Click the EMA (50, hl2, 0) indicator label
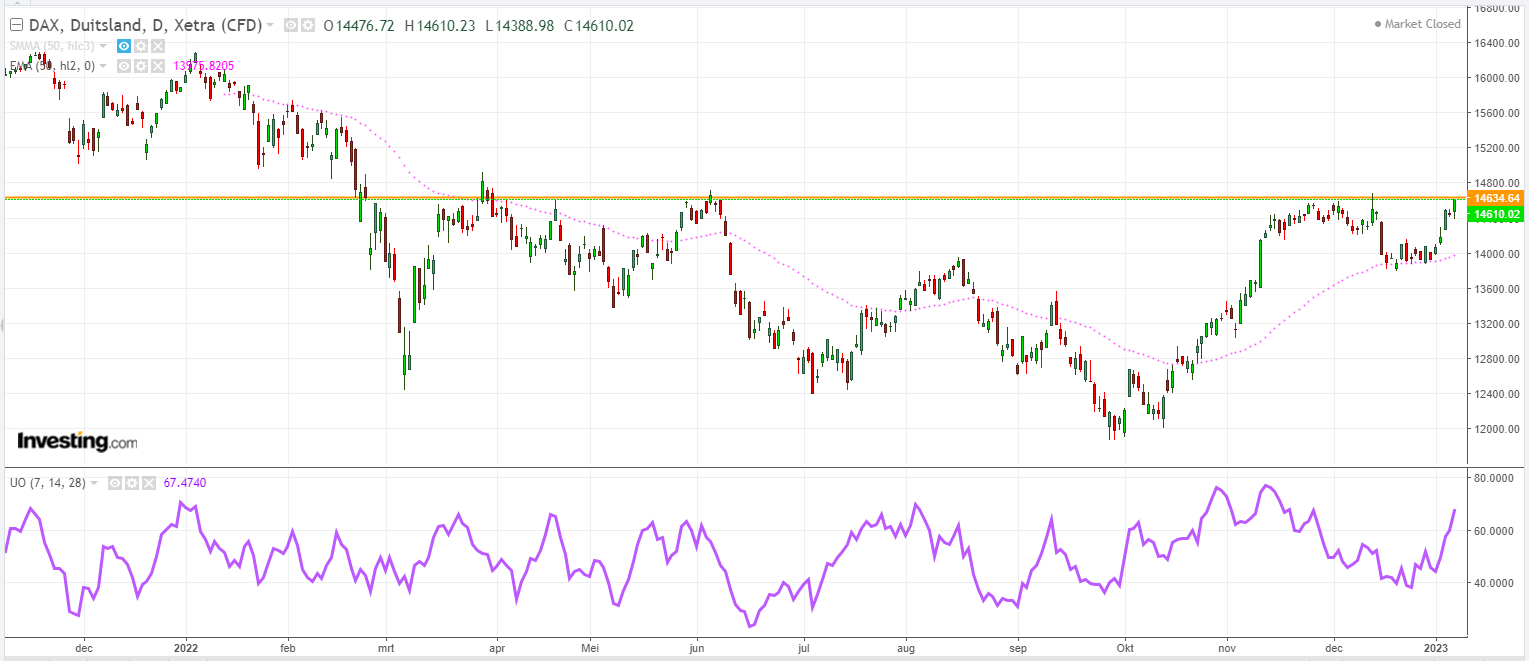The height and width of the screenshot is (661, 1529). 52,66
